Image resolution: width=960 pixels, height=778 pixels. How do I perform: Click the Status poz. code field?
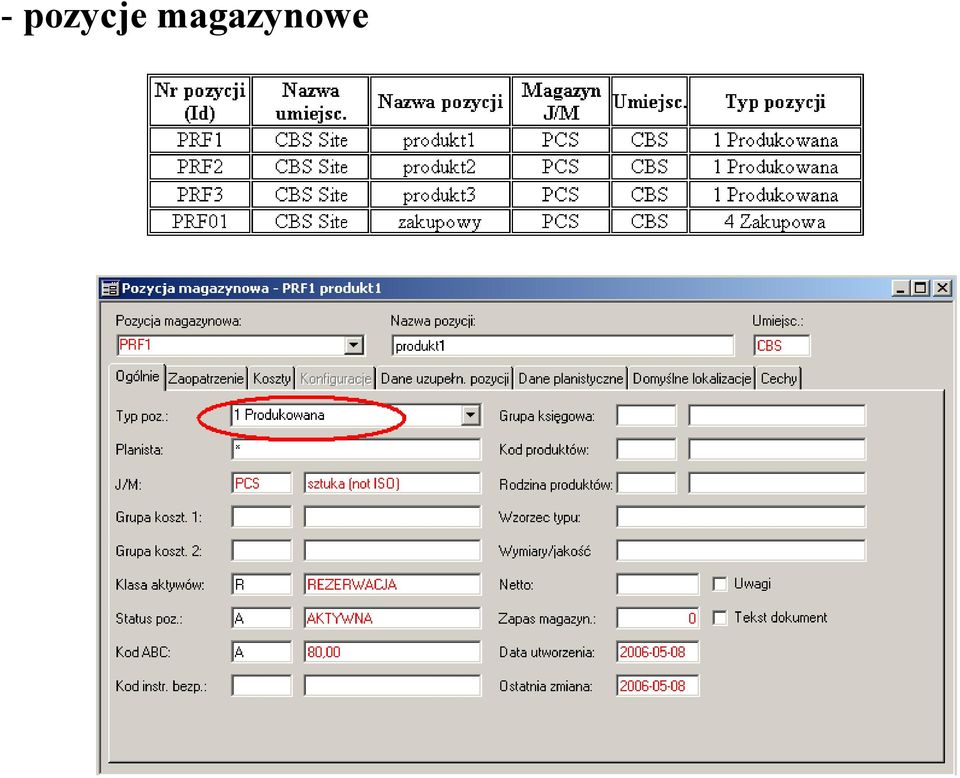(261, 618)
